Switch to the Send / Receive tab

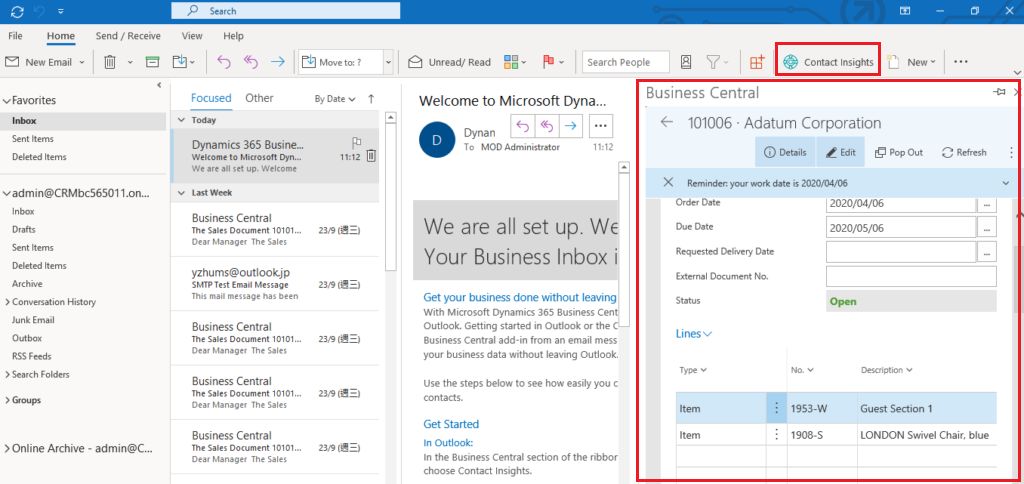128,36
